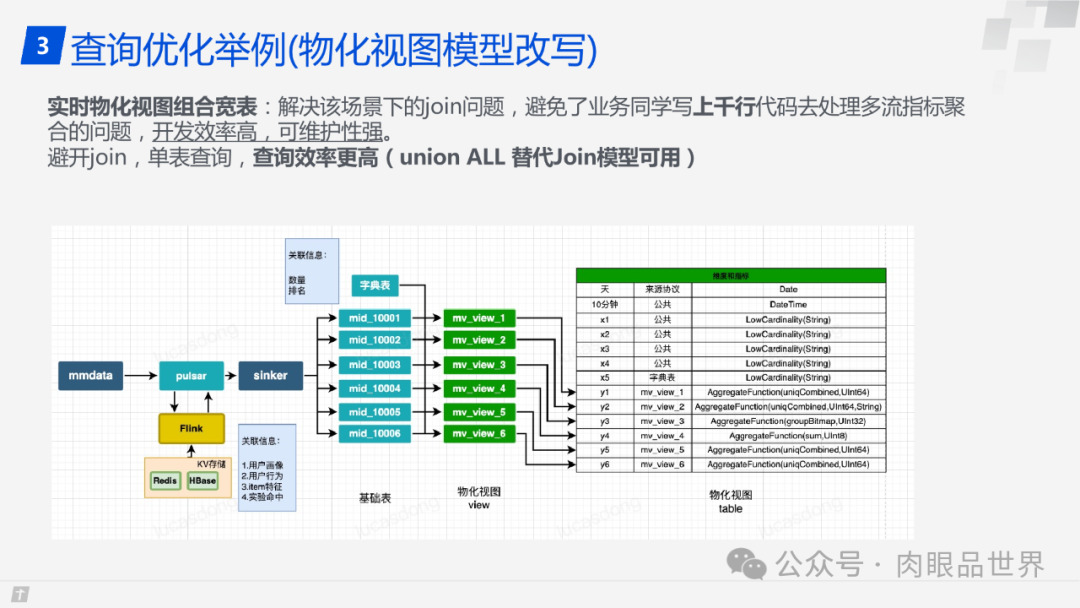The width and height of the screenshot is (1080, 608).
Task: Select the mid_10001 base table box
Action: pos(374,318)
